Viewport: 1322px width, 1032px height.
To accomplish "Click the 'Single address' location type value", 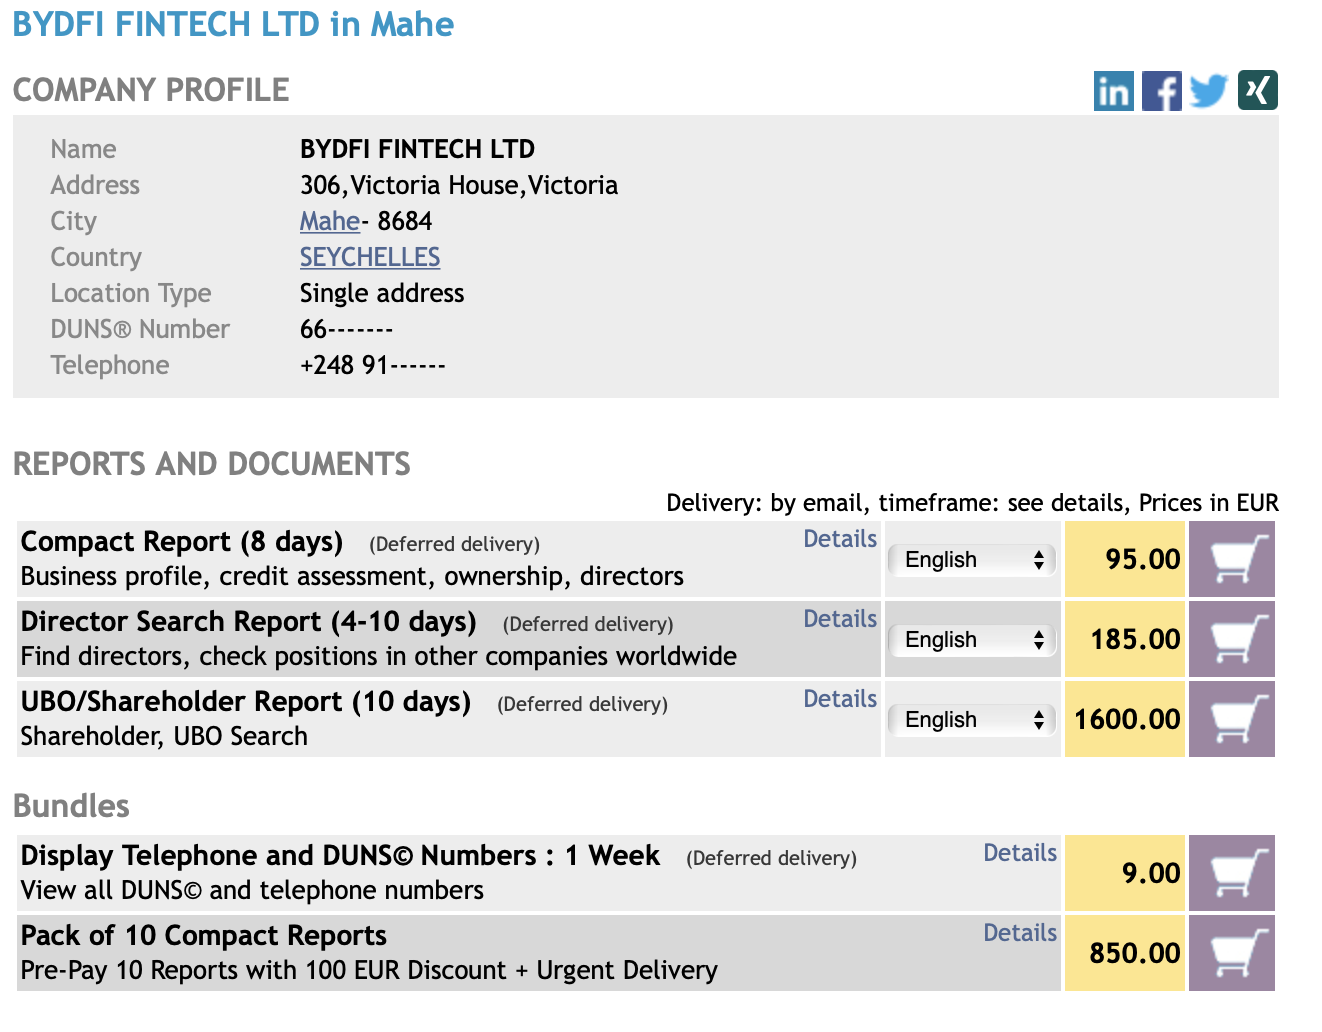I will 382,293.
